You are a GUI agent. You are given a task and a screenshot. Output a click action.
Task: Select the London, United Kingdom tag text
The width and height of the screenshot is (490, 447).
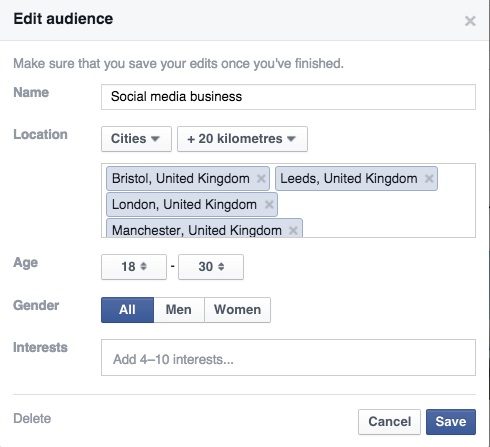pos(184,204)
